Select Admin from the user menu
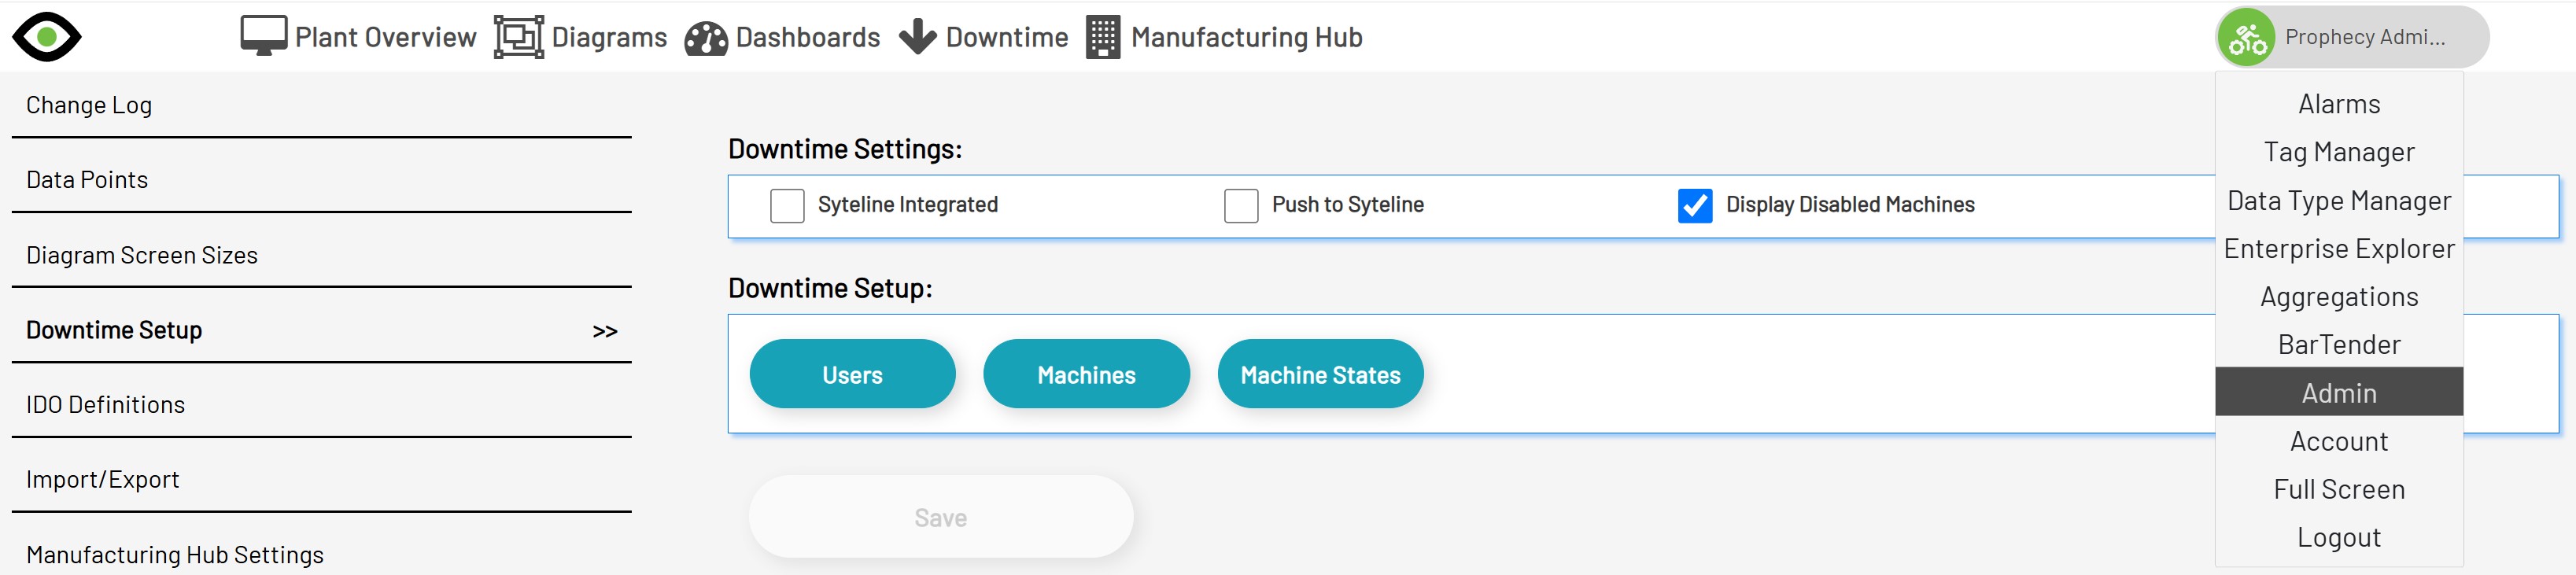2576x575 pixels. pos(2338,393)
